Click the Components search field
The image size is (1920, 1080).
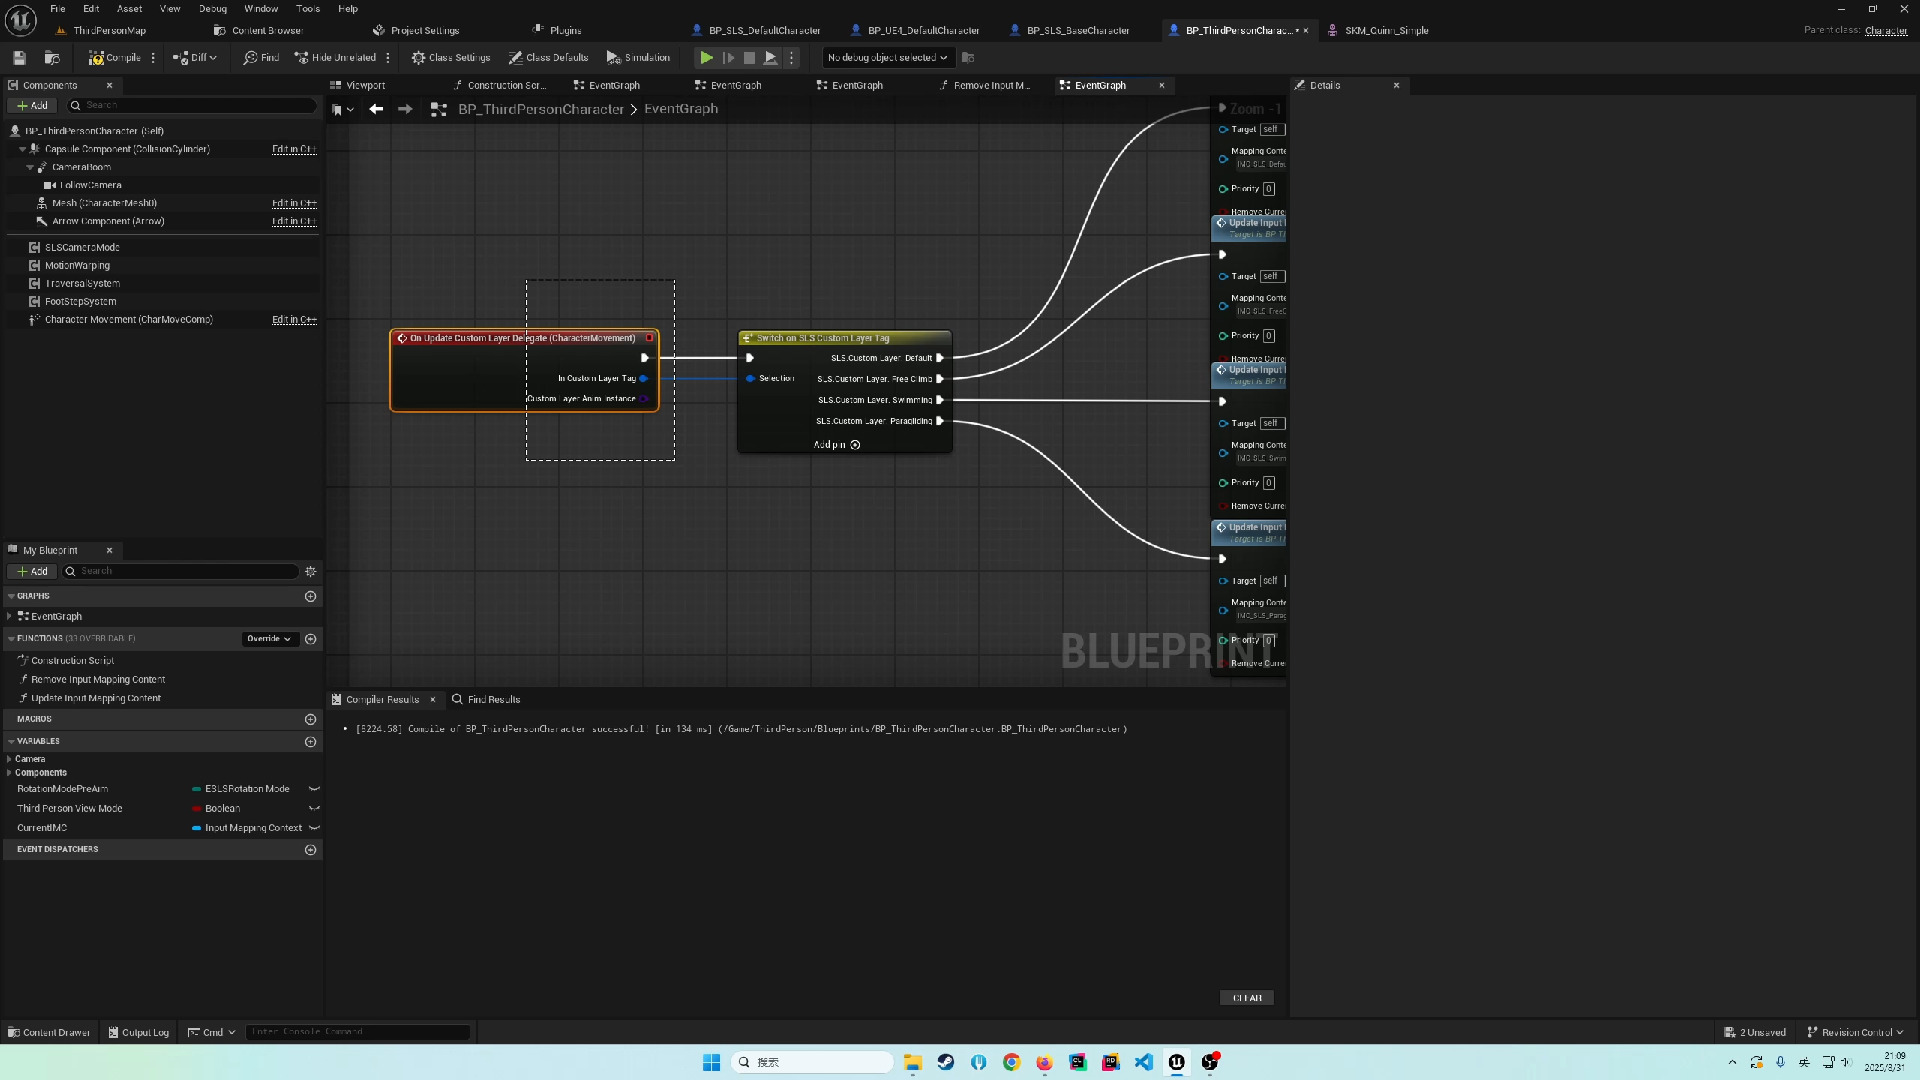(190, 105)
